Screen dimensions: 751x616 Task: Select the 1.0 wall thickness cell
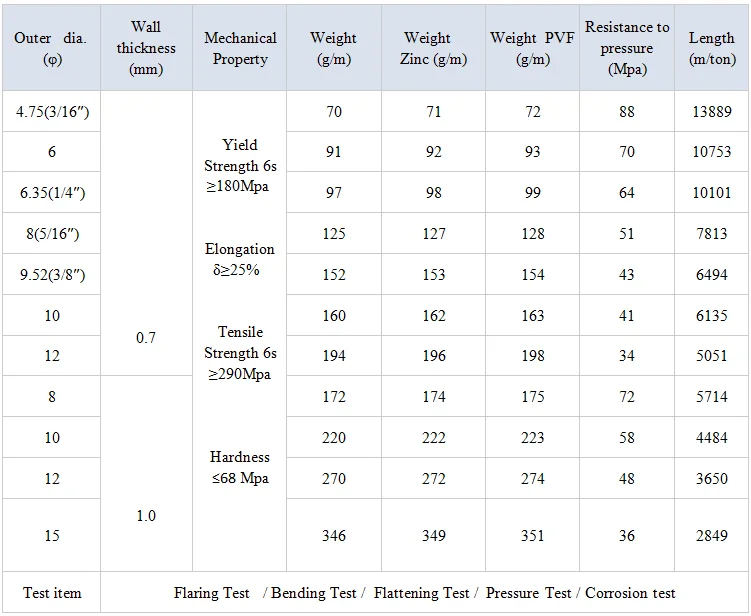click(x=146, y=516)
